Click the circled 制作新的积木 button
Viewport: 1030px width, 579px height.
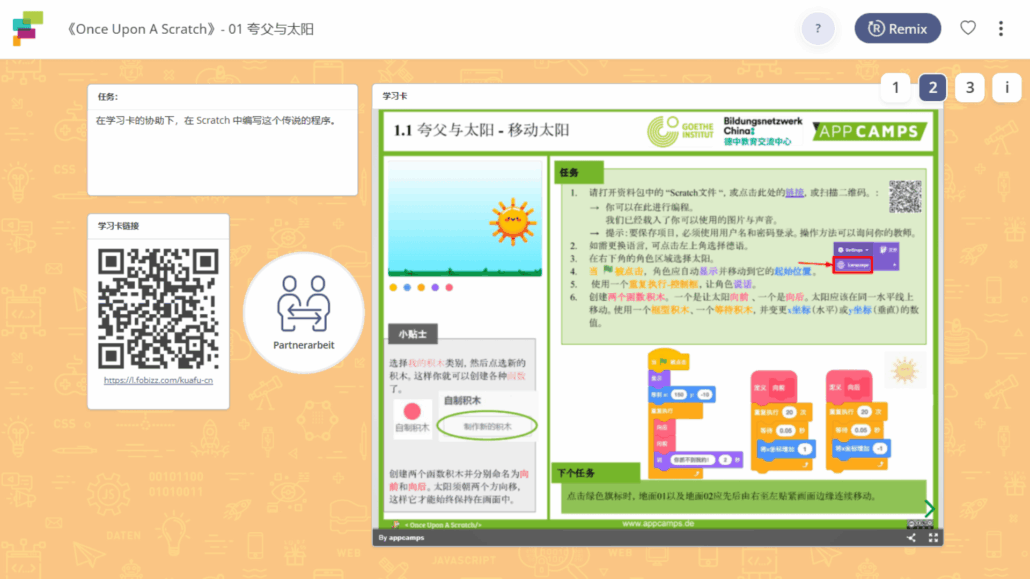[487, 426]
